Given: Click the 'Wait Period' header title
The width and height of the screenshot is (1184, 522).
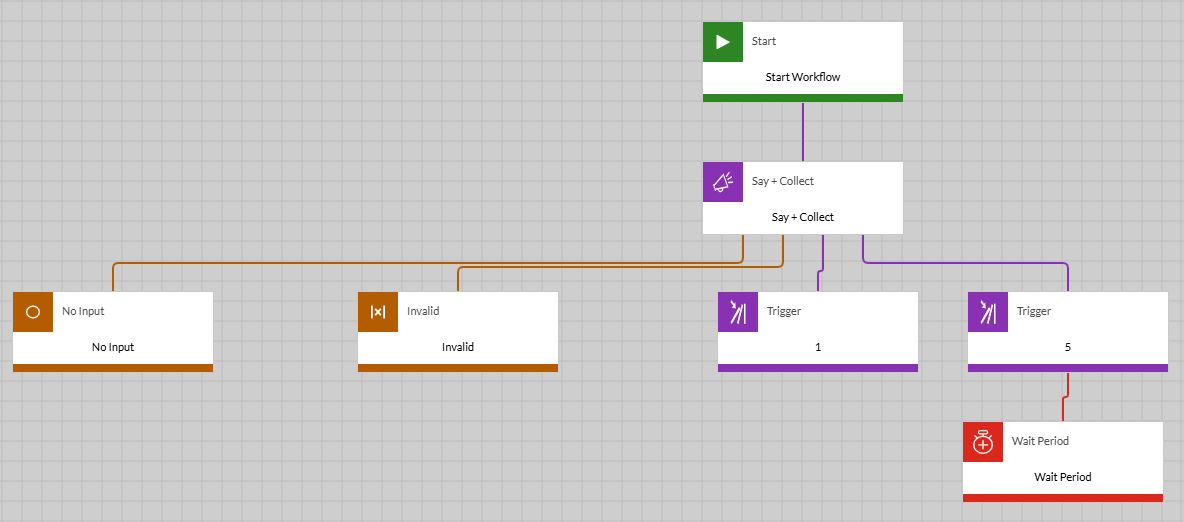Looking at the screenshot, I should point(1040,441).
